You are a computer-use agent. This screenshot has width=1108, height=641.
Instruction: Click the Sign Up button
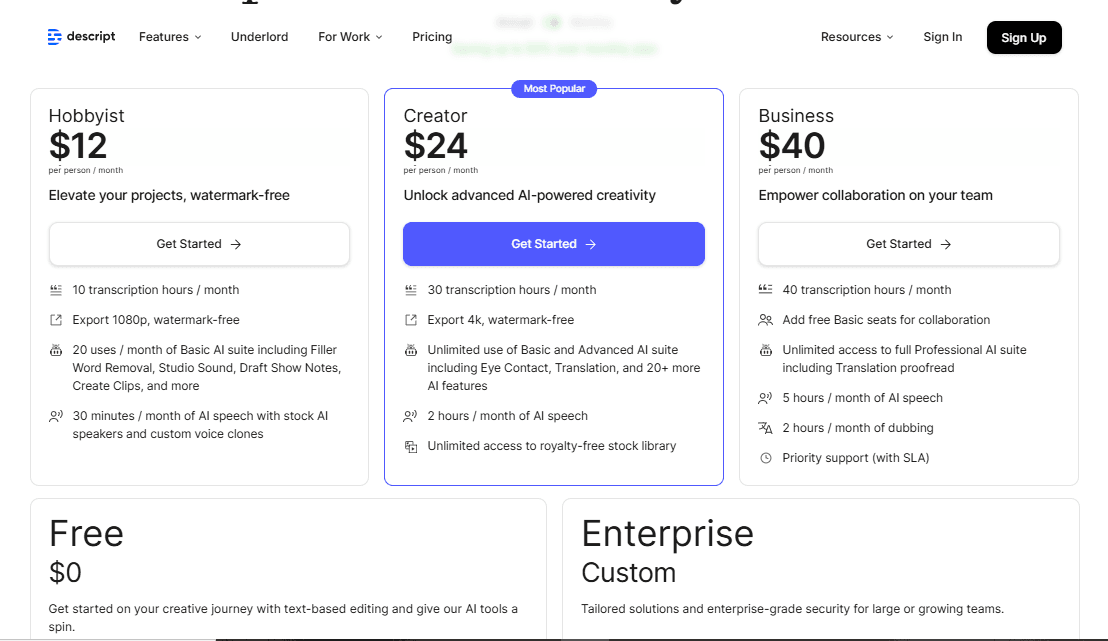pos(1024,37)
